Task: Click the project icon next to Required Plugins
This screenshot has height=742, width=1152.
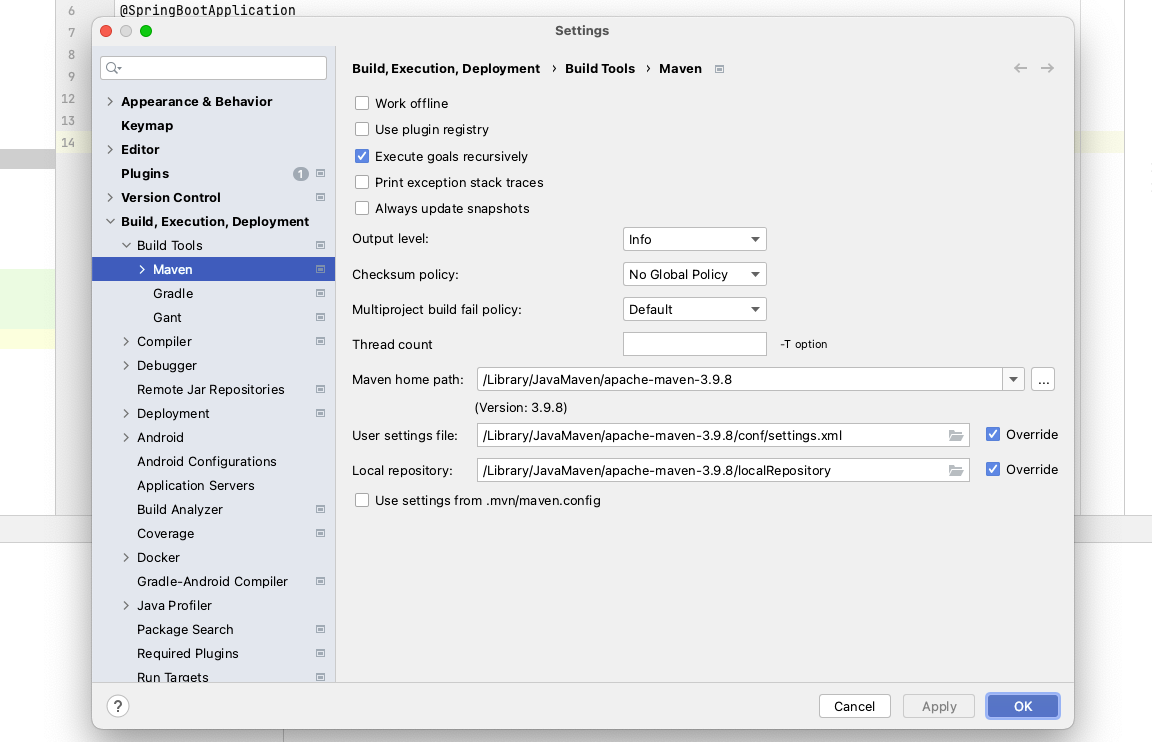Action: (320, 653)
